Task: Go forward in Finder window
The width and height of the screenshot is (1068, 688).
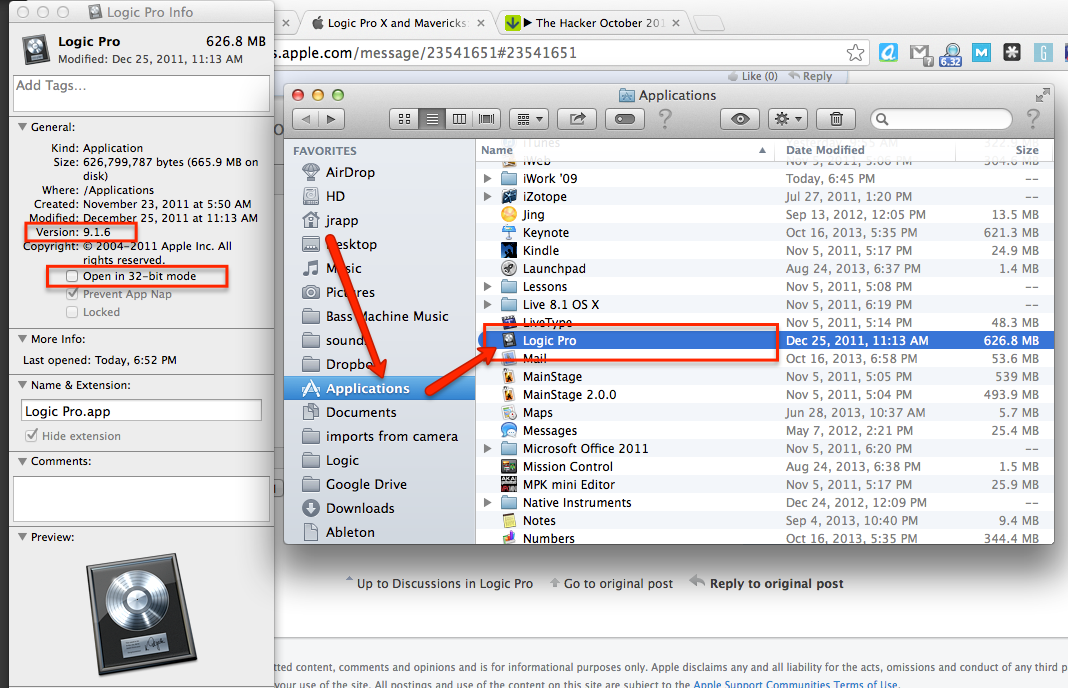Action: click(332, 119)
